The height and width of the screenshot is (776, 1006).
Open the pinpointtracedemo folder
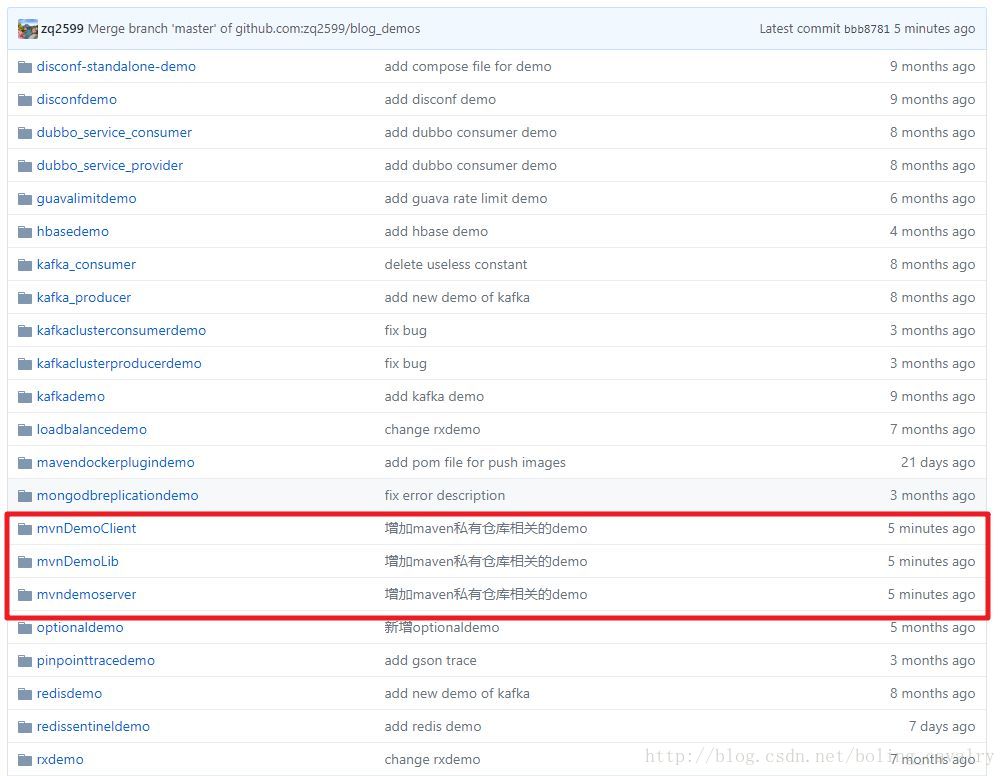pyautogui.click(x=96, y=661)
